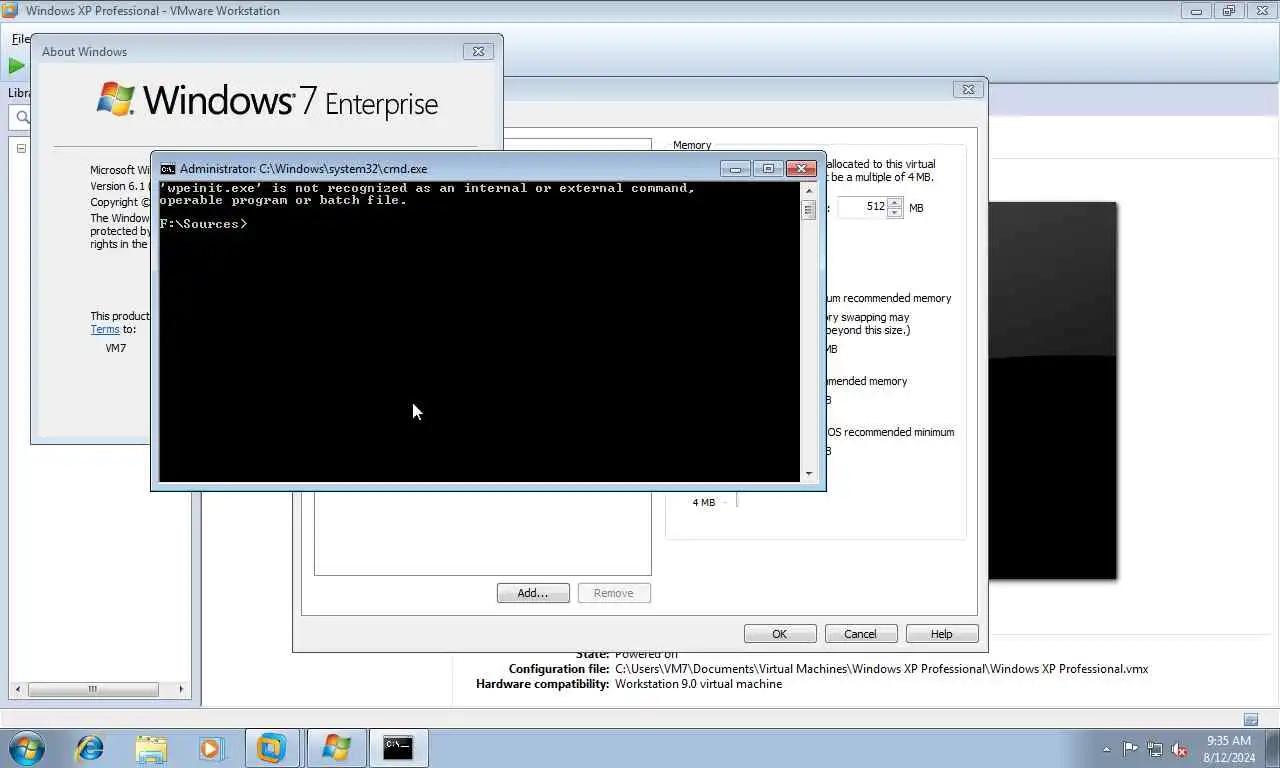This screenshot has height=768, width=1280.
Task: Minimize the cmd.exe window
Action: tap(735, 169)
